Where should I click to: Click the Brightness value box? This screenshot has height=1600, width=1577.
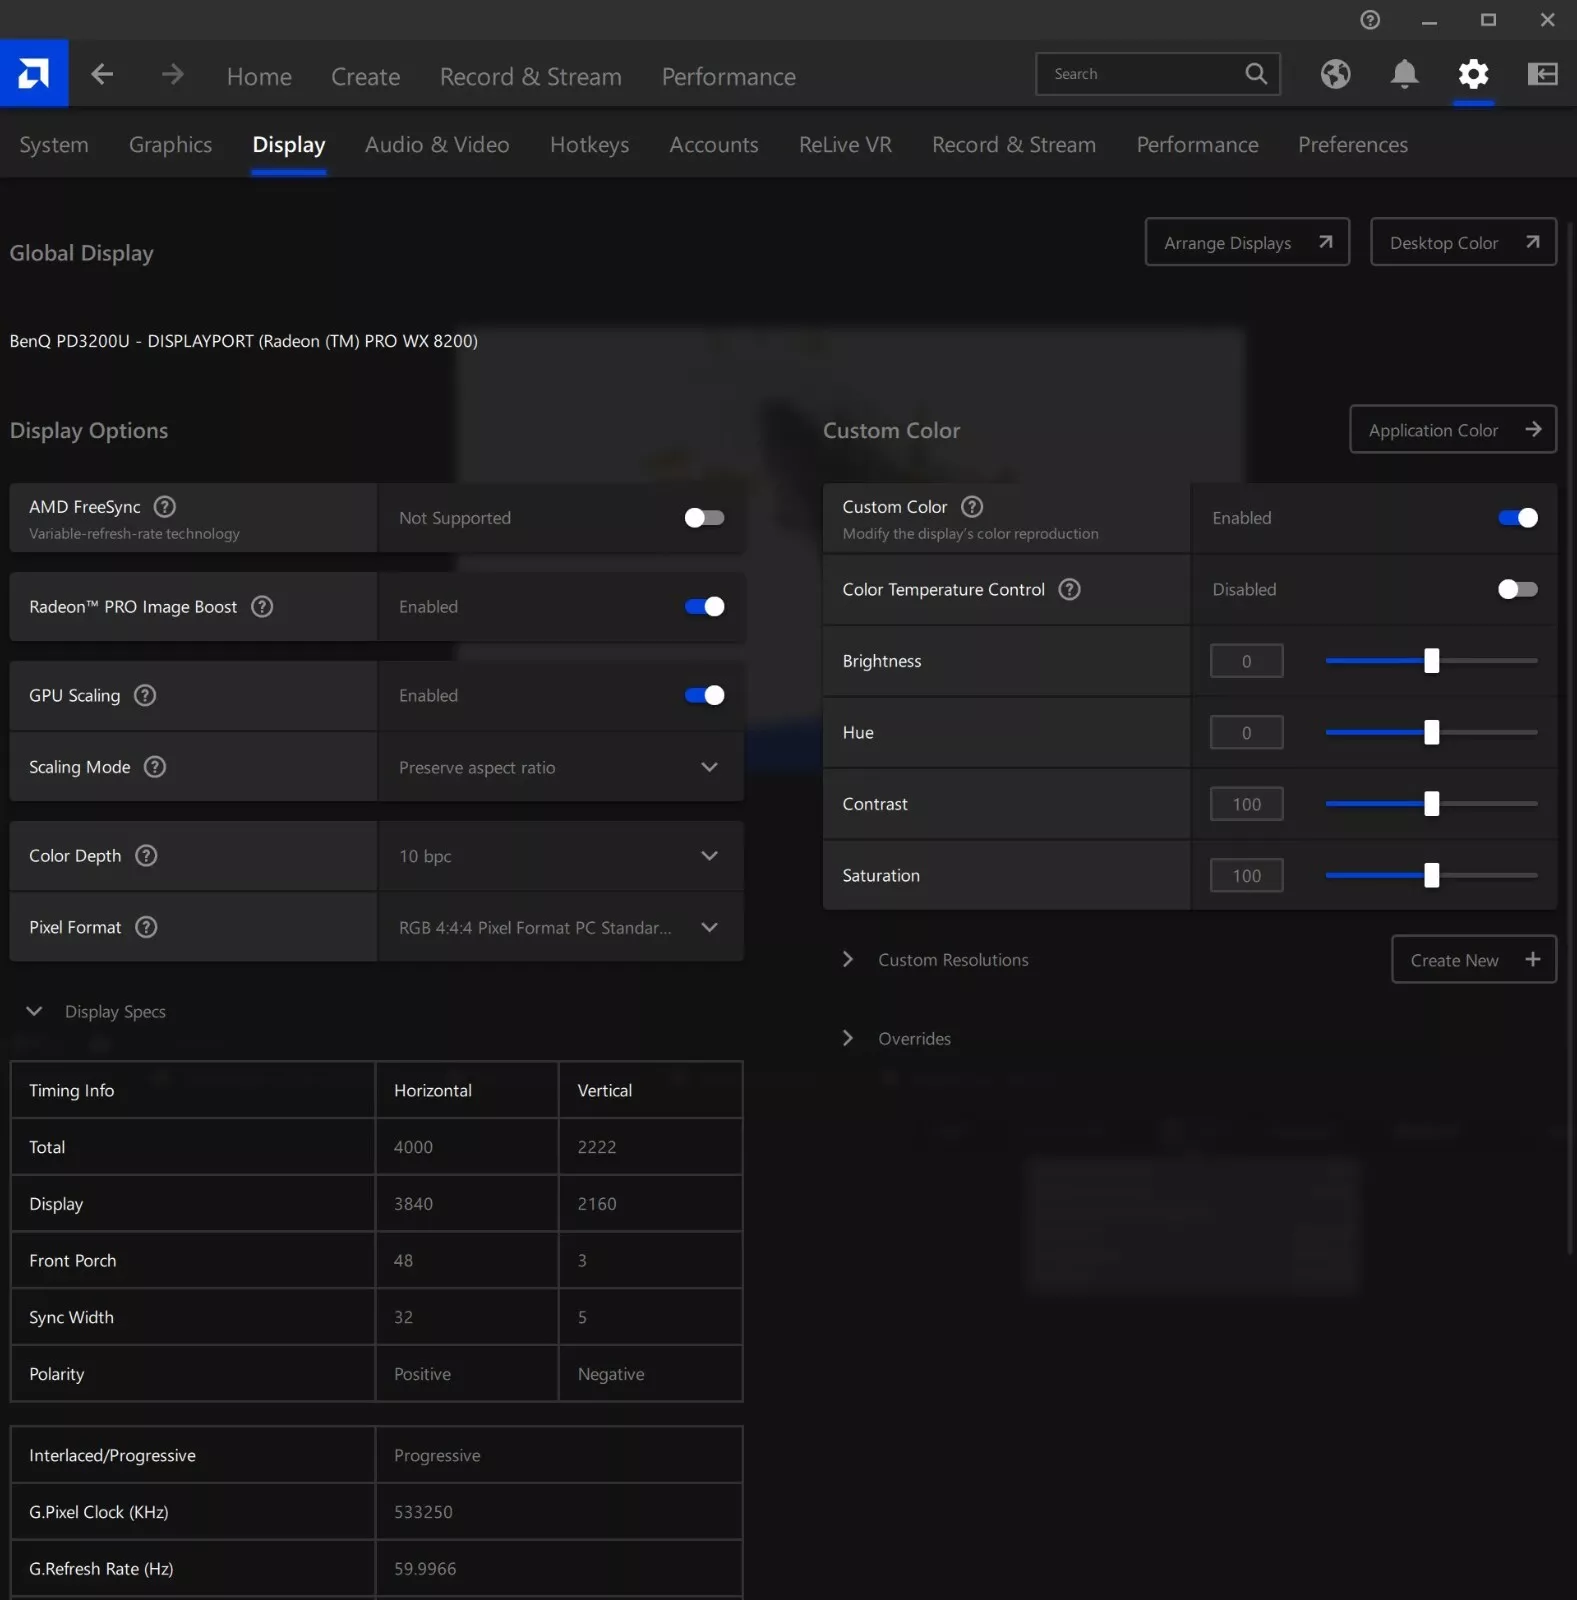[x=1246, y=661]
